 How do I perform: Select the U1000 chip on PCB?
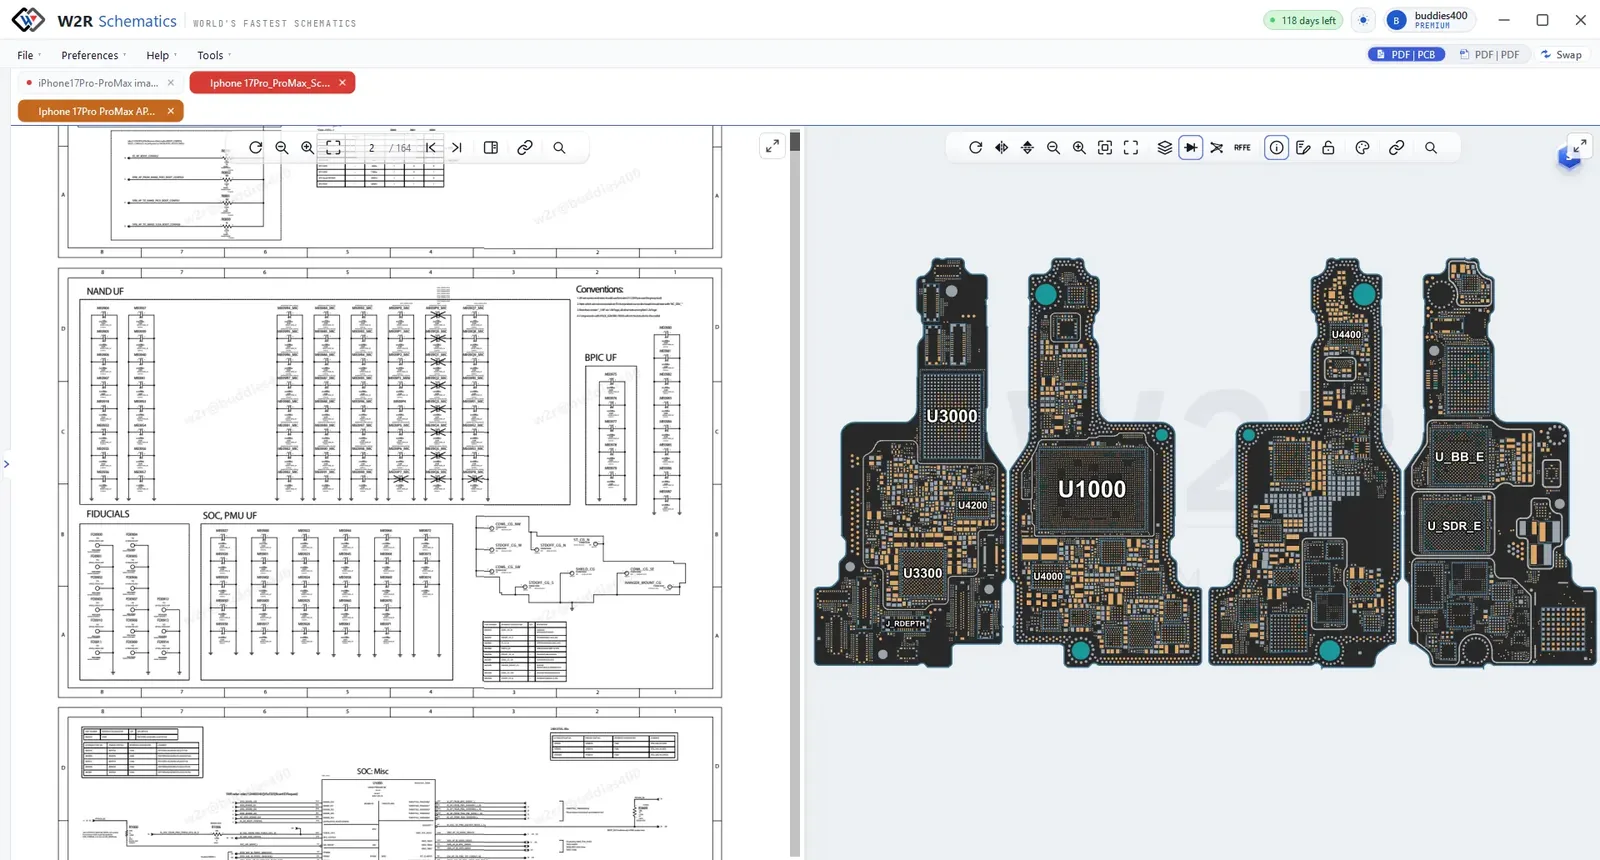point(1092,489)
